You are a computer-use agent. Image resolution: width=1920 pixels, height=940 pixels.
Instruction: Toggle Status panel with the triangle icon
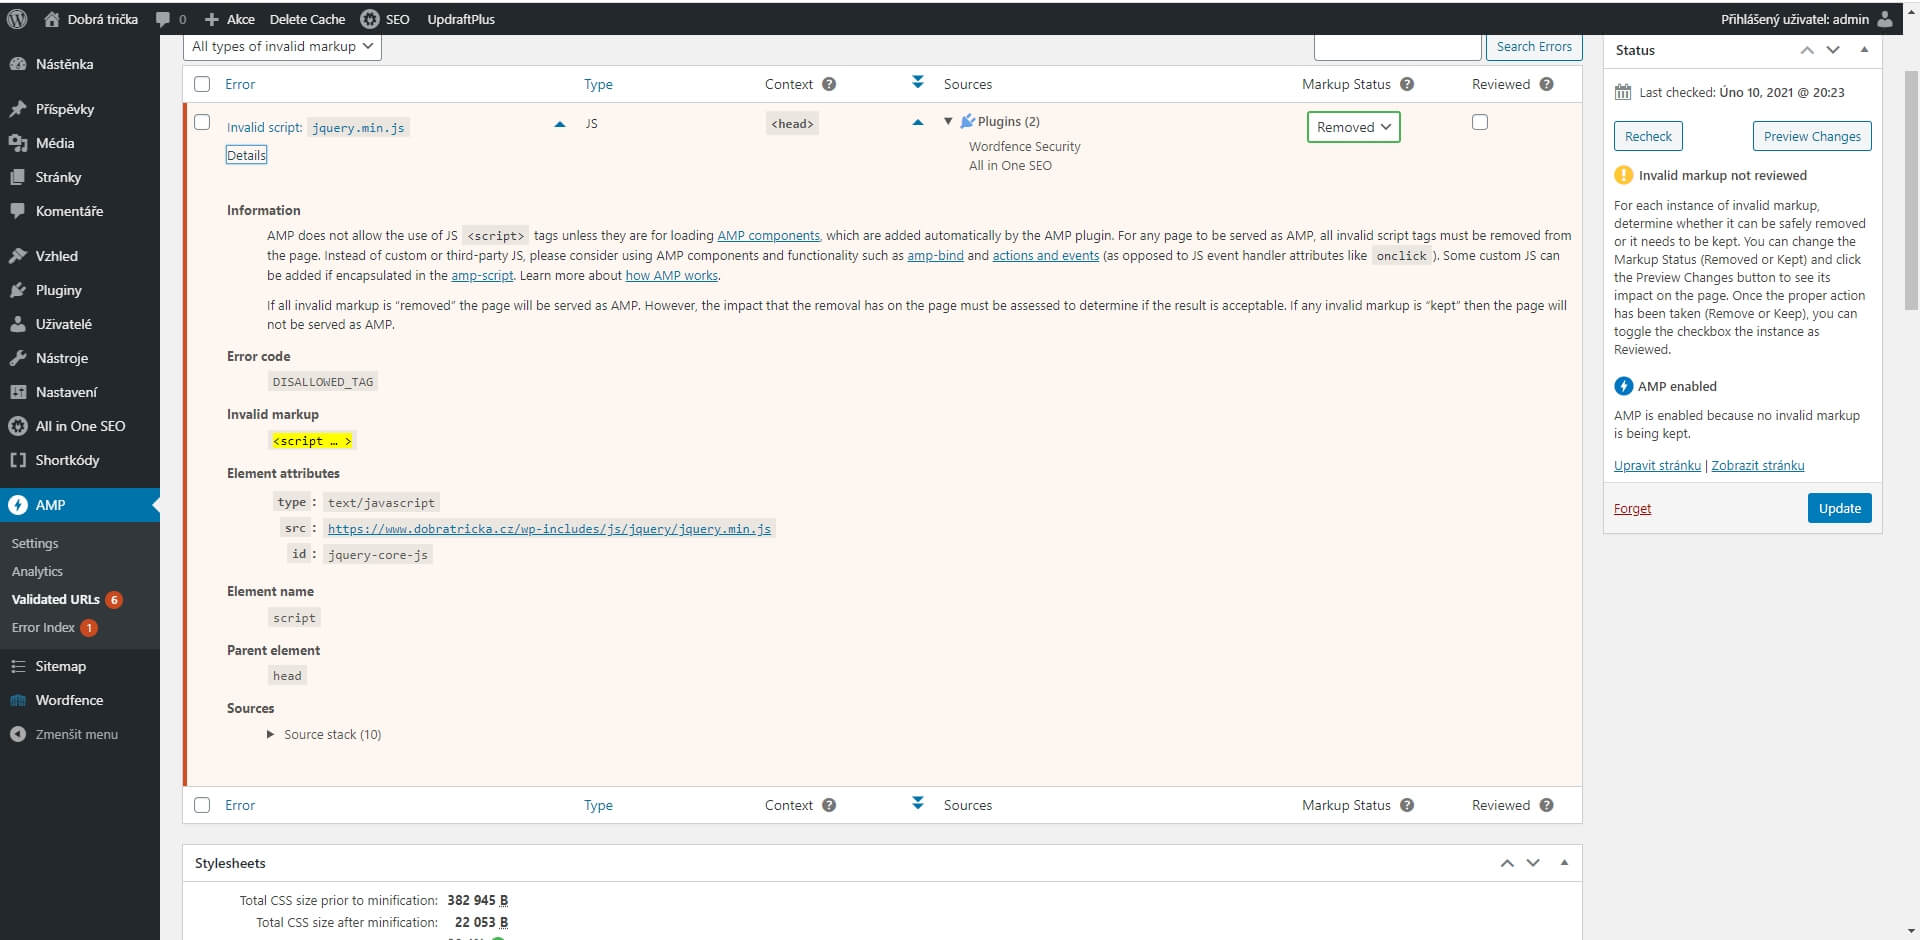(1864, 50)
